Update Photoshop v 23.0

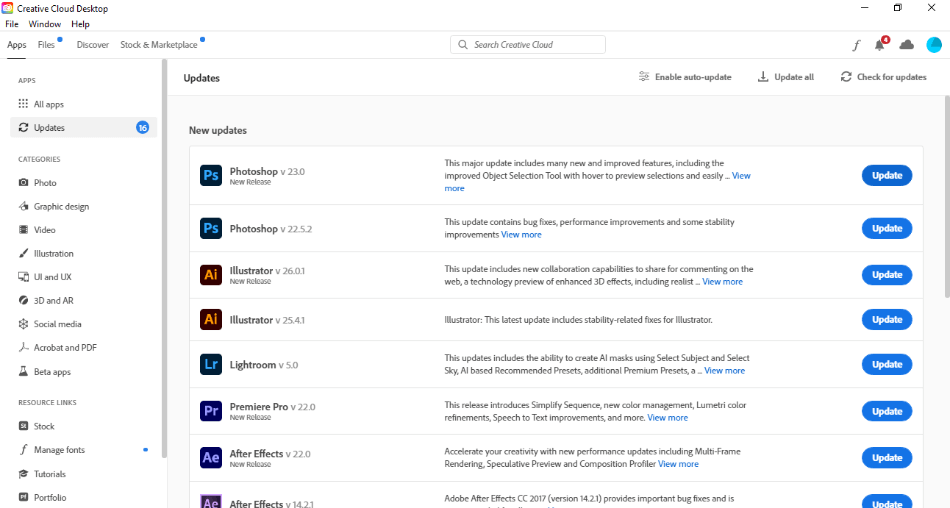887,175
